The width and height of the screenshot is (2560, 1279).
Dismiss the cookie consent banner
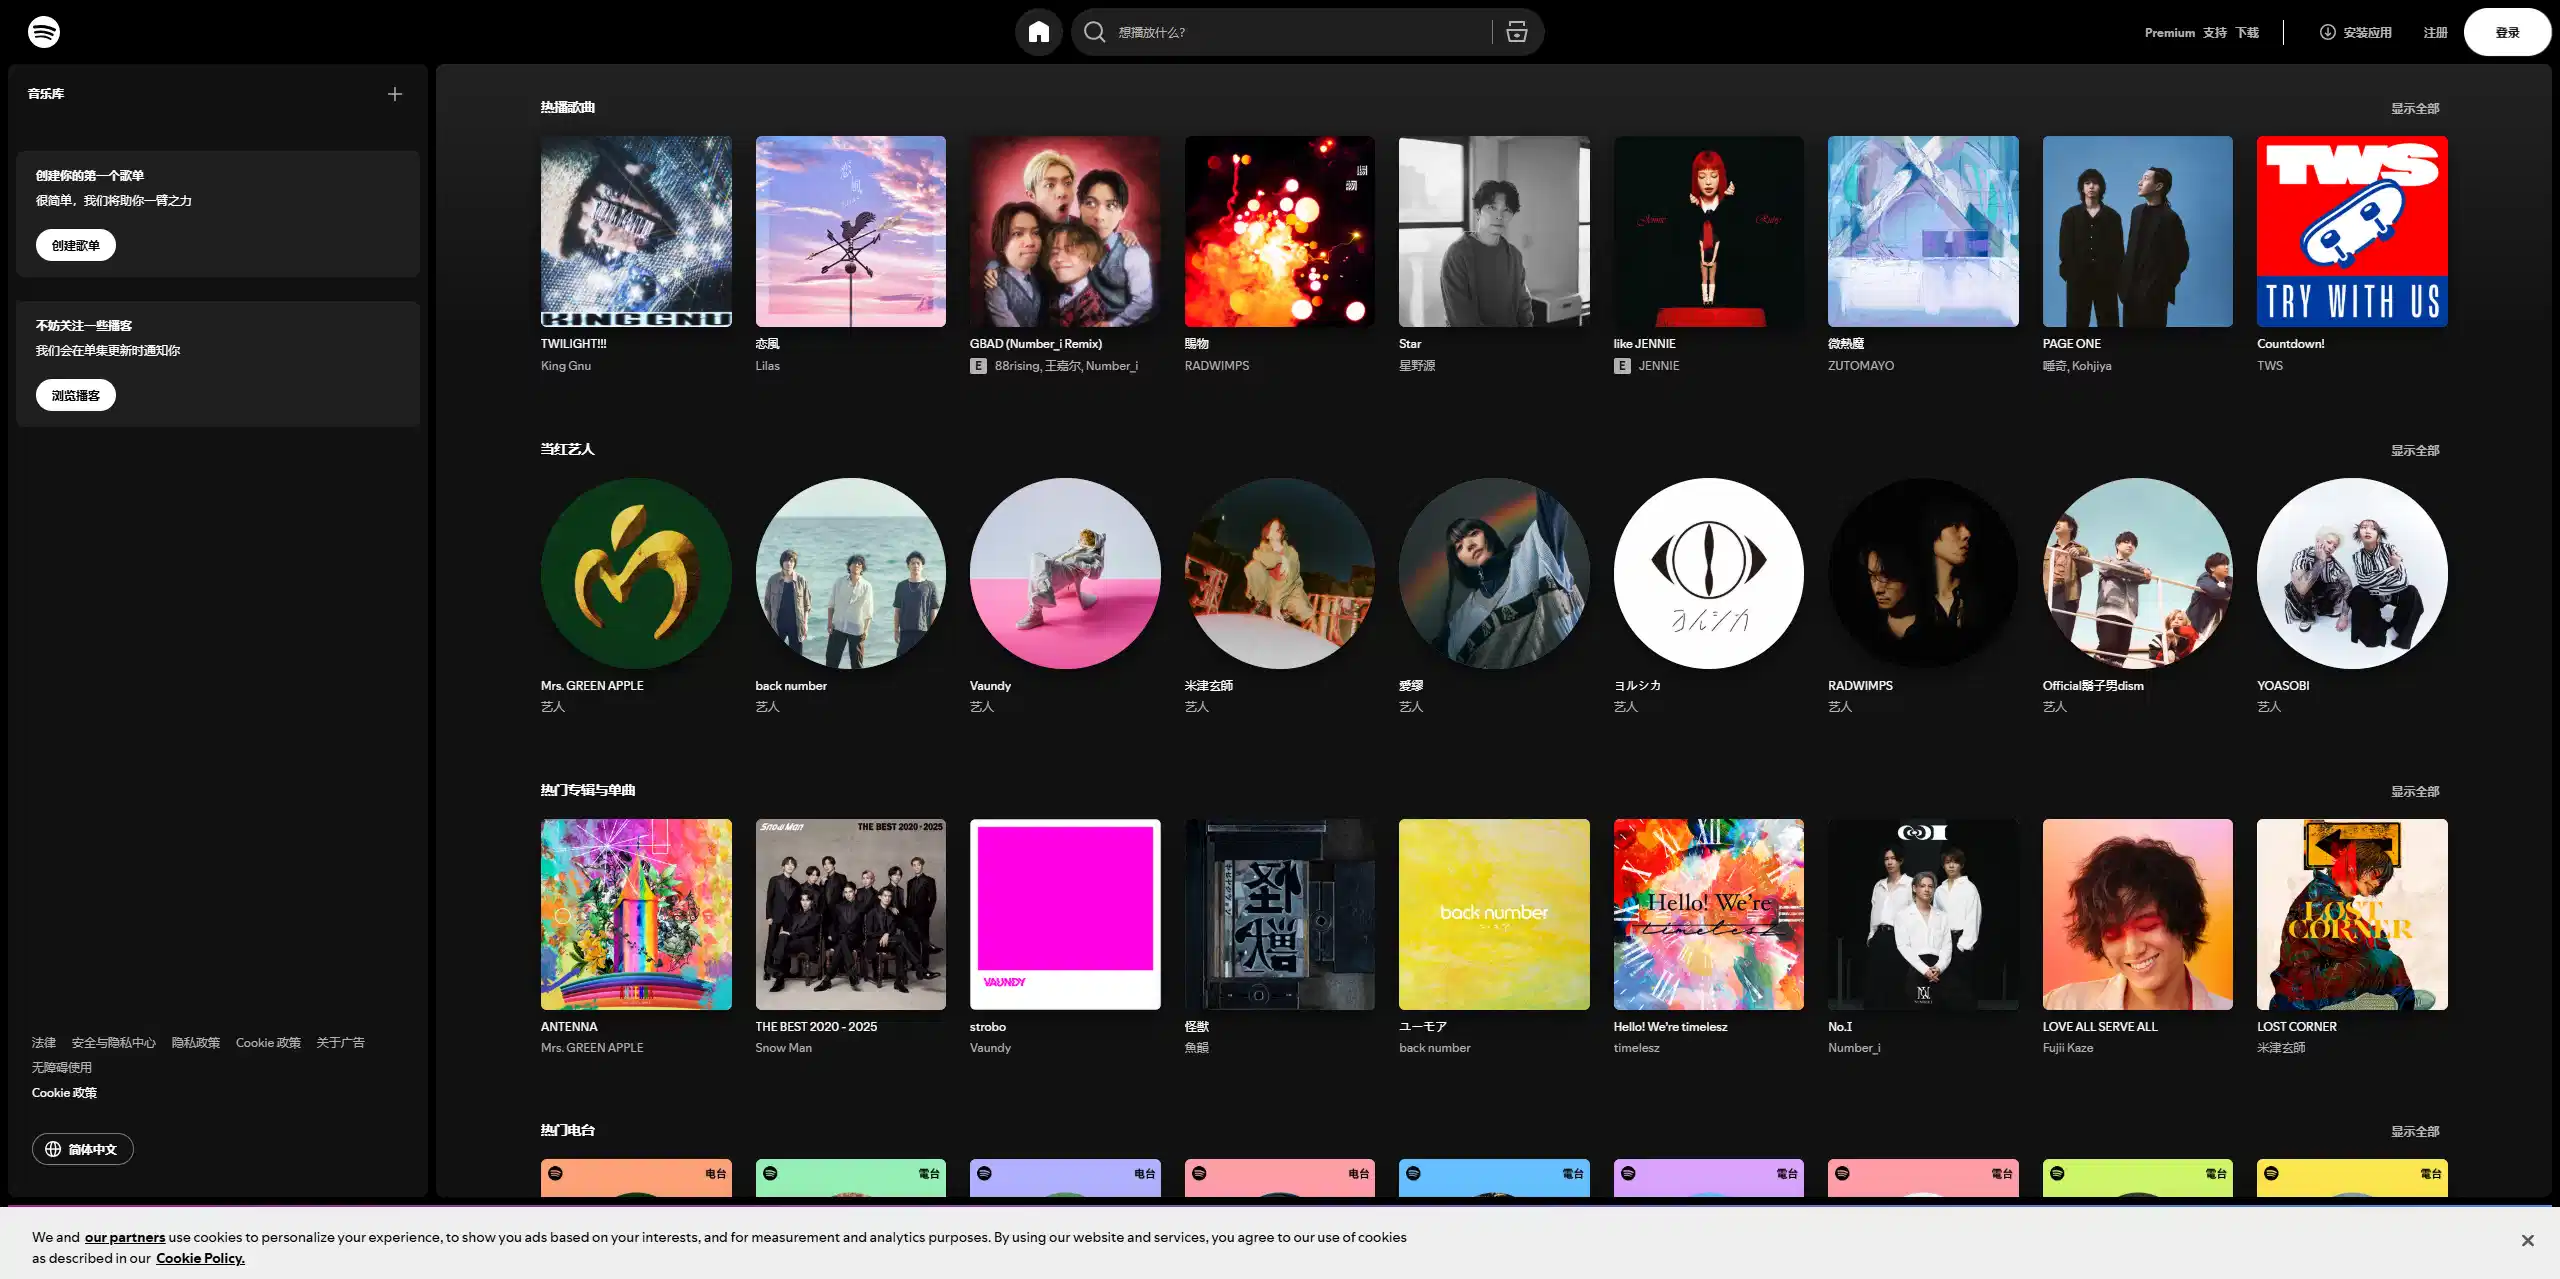[x=2527, y=1239]
